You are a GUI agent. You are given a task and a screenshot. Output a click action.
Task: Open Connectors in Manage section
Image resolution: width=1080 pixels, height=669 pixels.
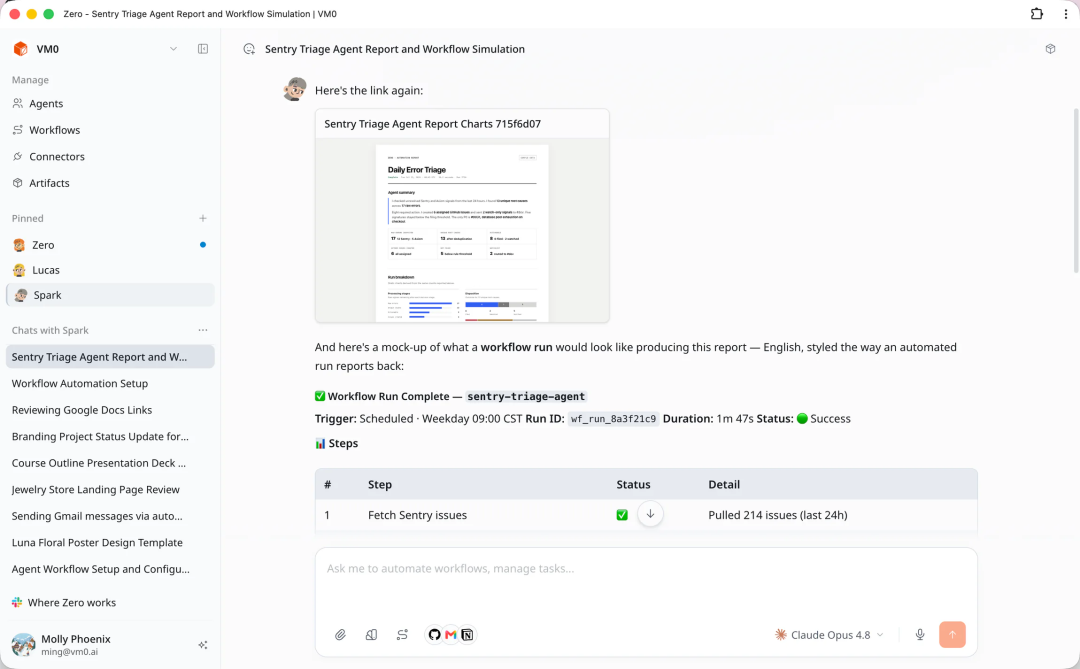coord(56,156)
